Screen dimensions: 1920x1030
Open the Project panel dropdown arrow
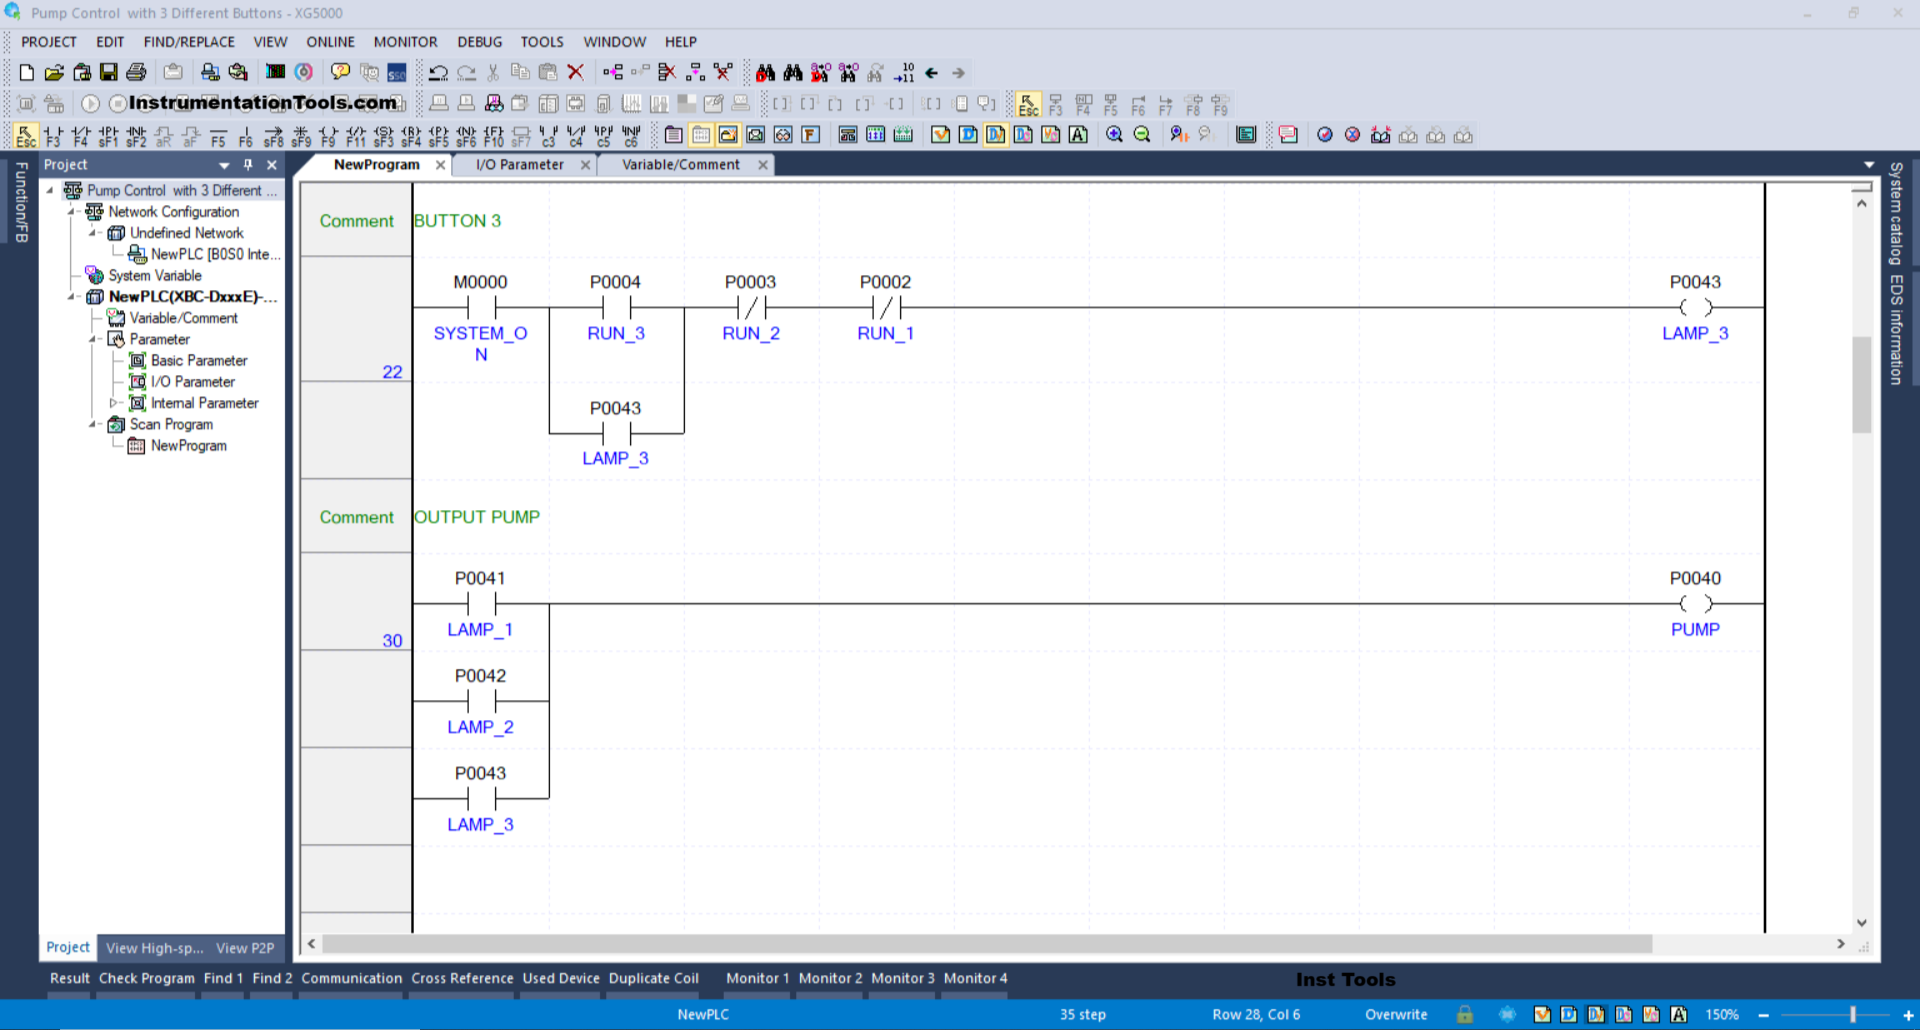pyautogui.click(x=224, y=165)
